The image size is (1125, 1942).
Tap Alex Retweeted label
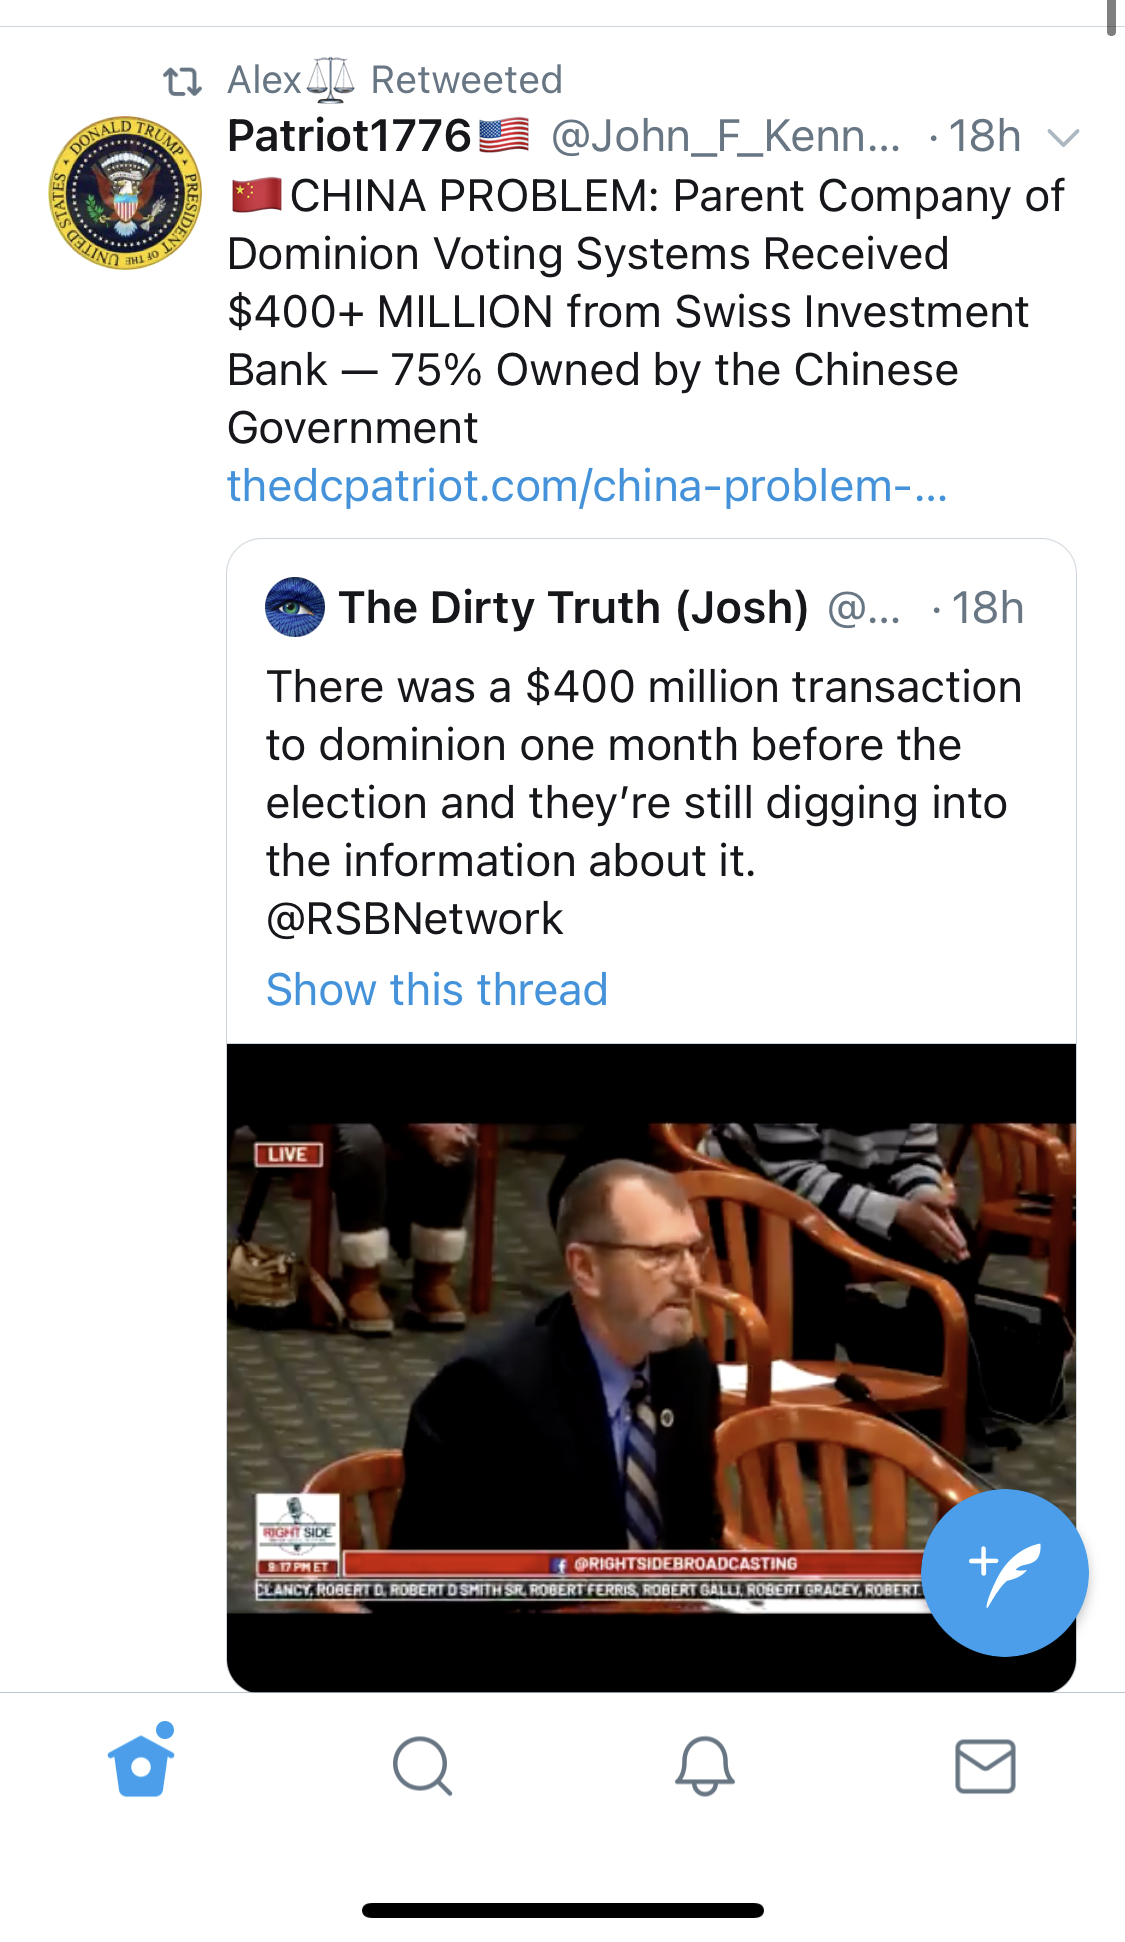[395, 80]
